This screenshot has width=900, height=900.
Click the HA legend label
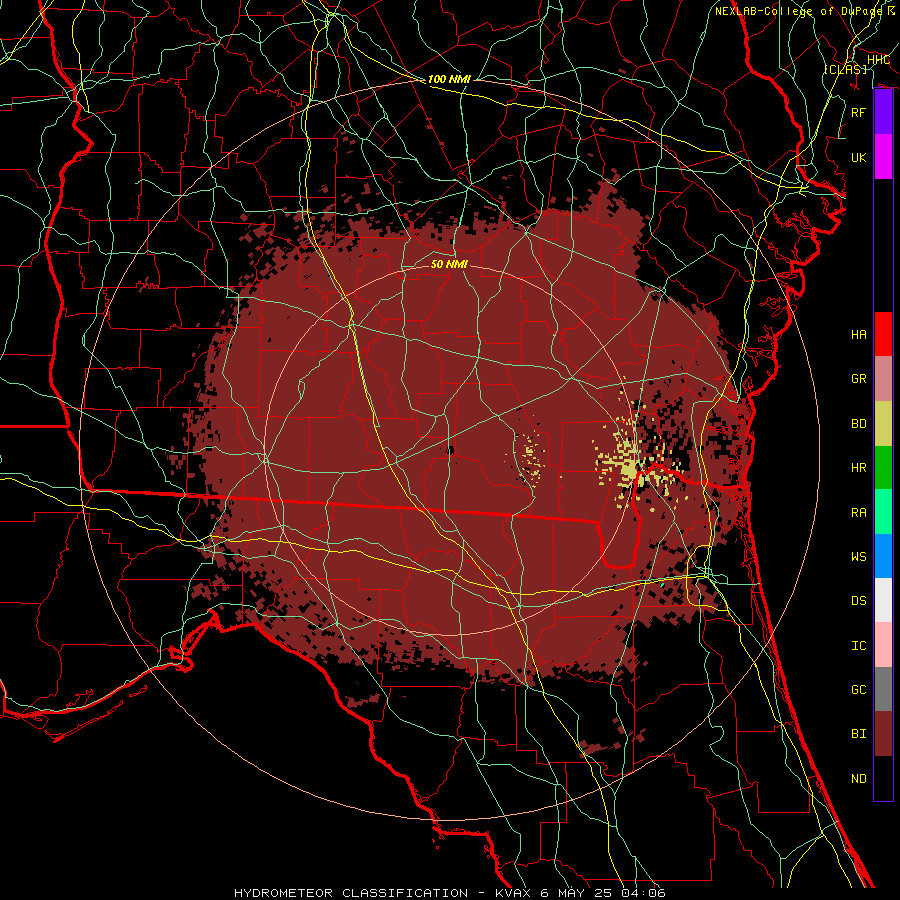[x=859, y=335]
